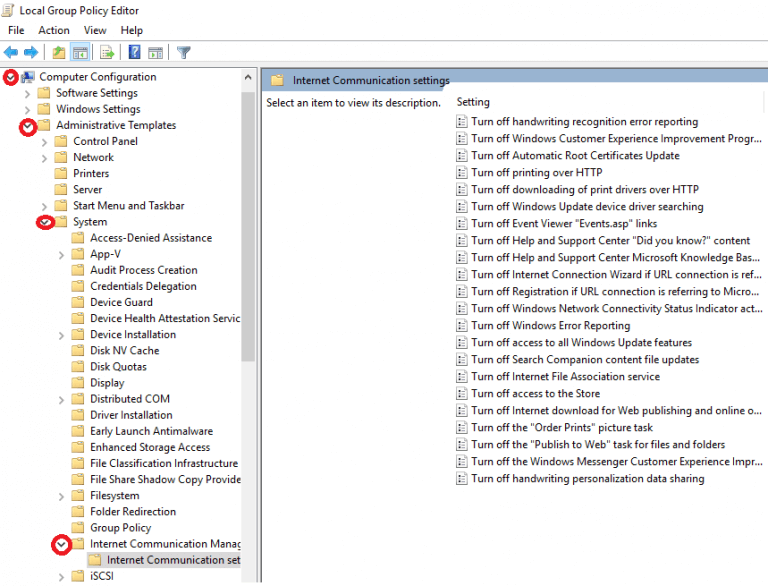This screenshot has width=768, height=586.
Task: Click the Up one level folder icon
Action: point(59,52)
